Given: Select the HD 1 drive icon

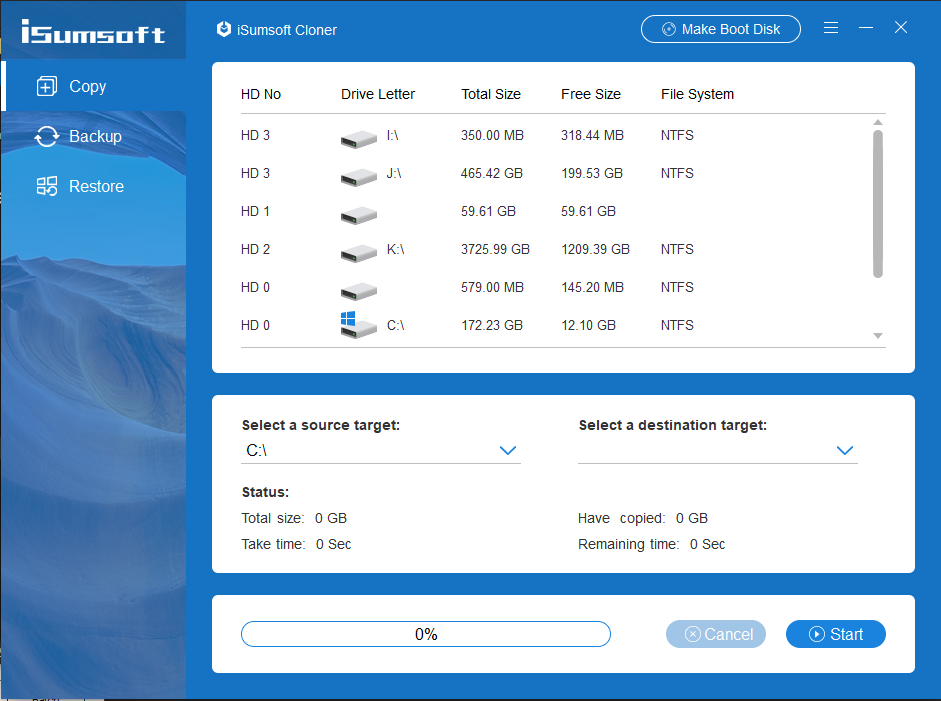Looking at the screenshot, I should (x=359, y=215).
